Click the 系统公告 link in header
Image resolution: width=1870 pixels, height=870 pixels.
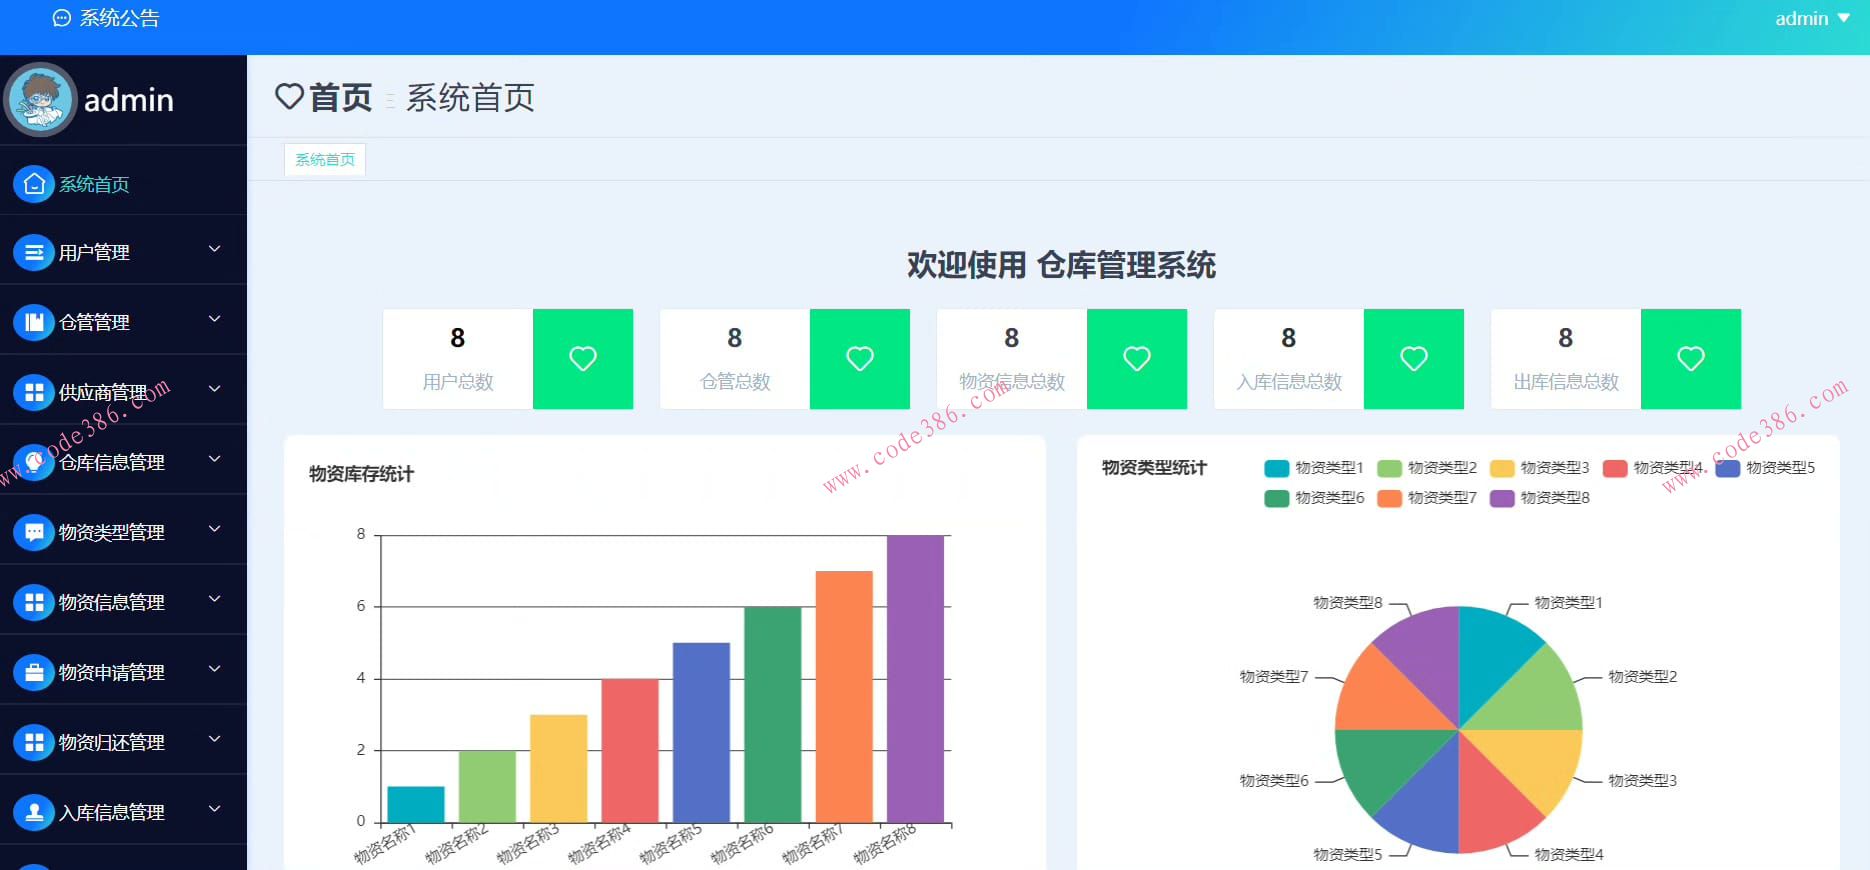[x=106, y=18]
